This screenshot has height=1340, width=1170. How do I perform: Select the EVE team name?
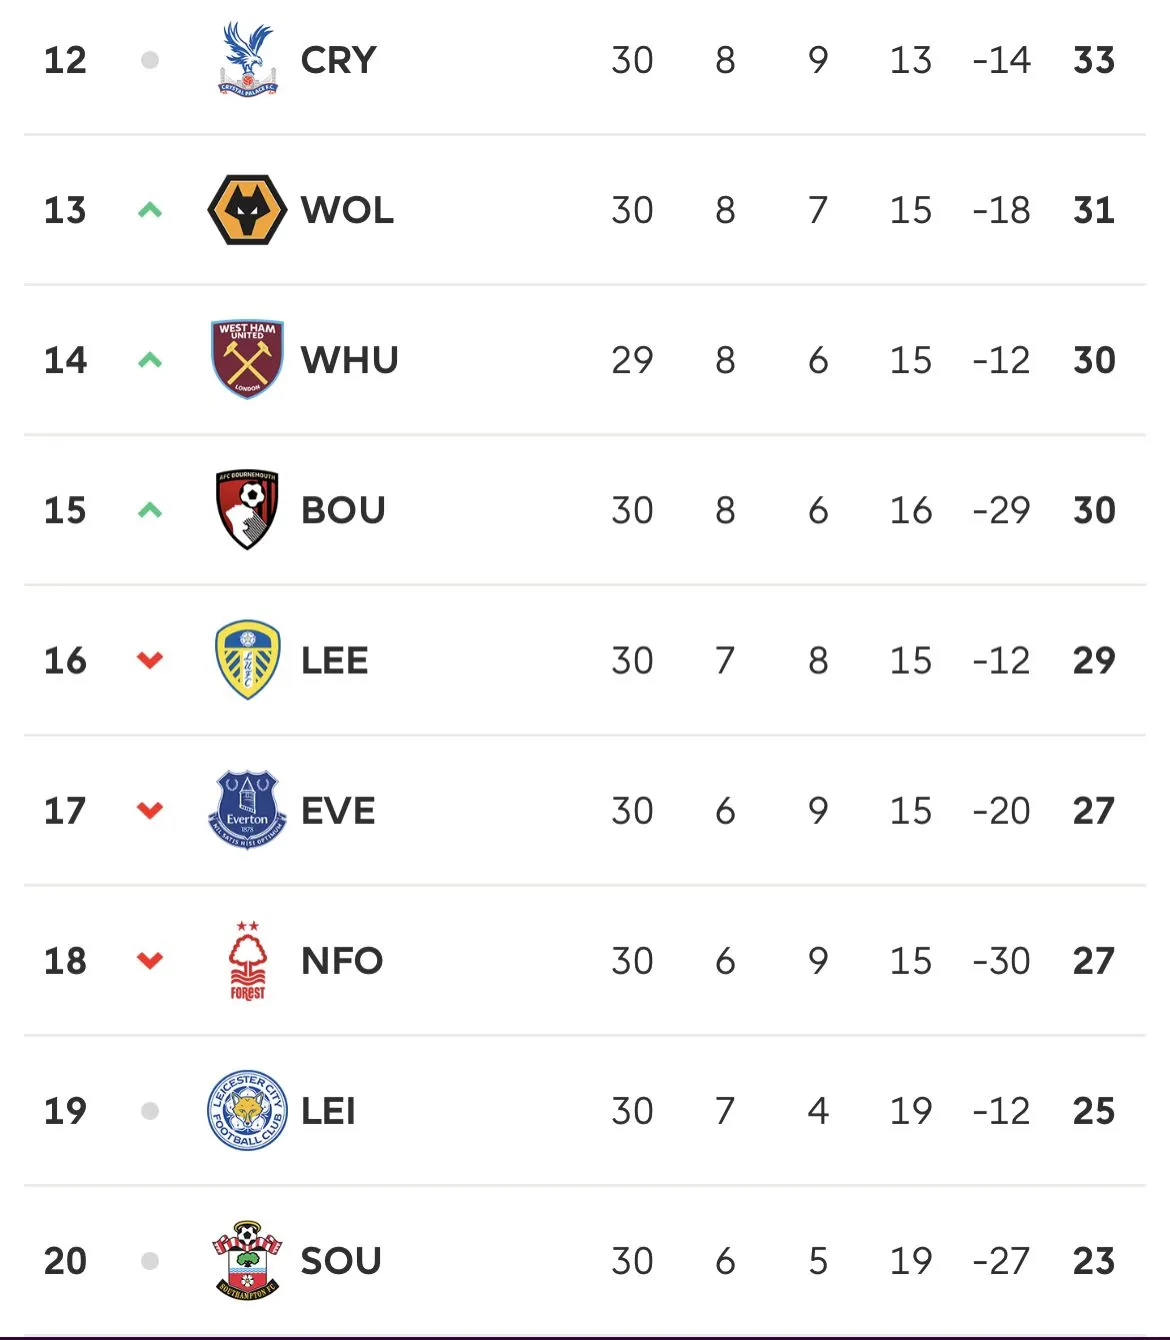pyautogui.click(x=338, y=810)
